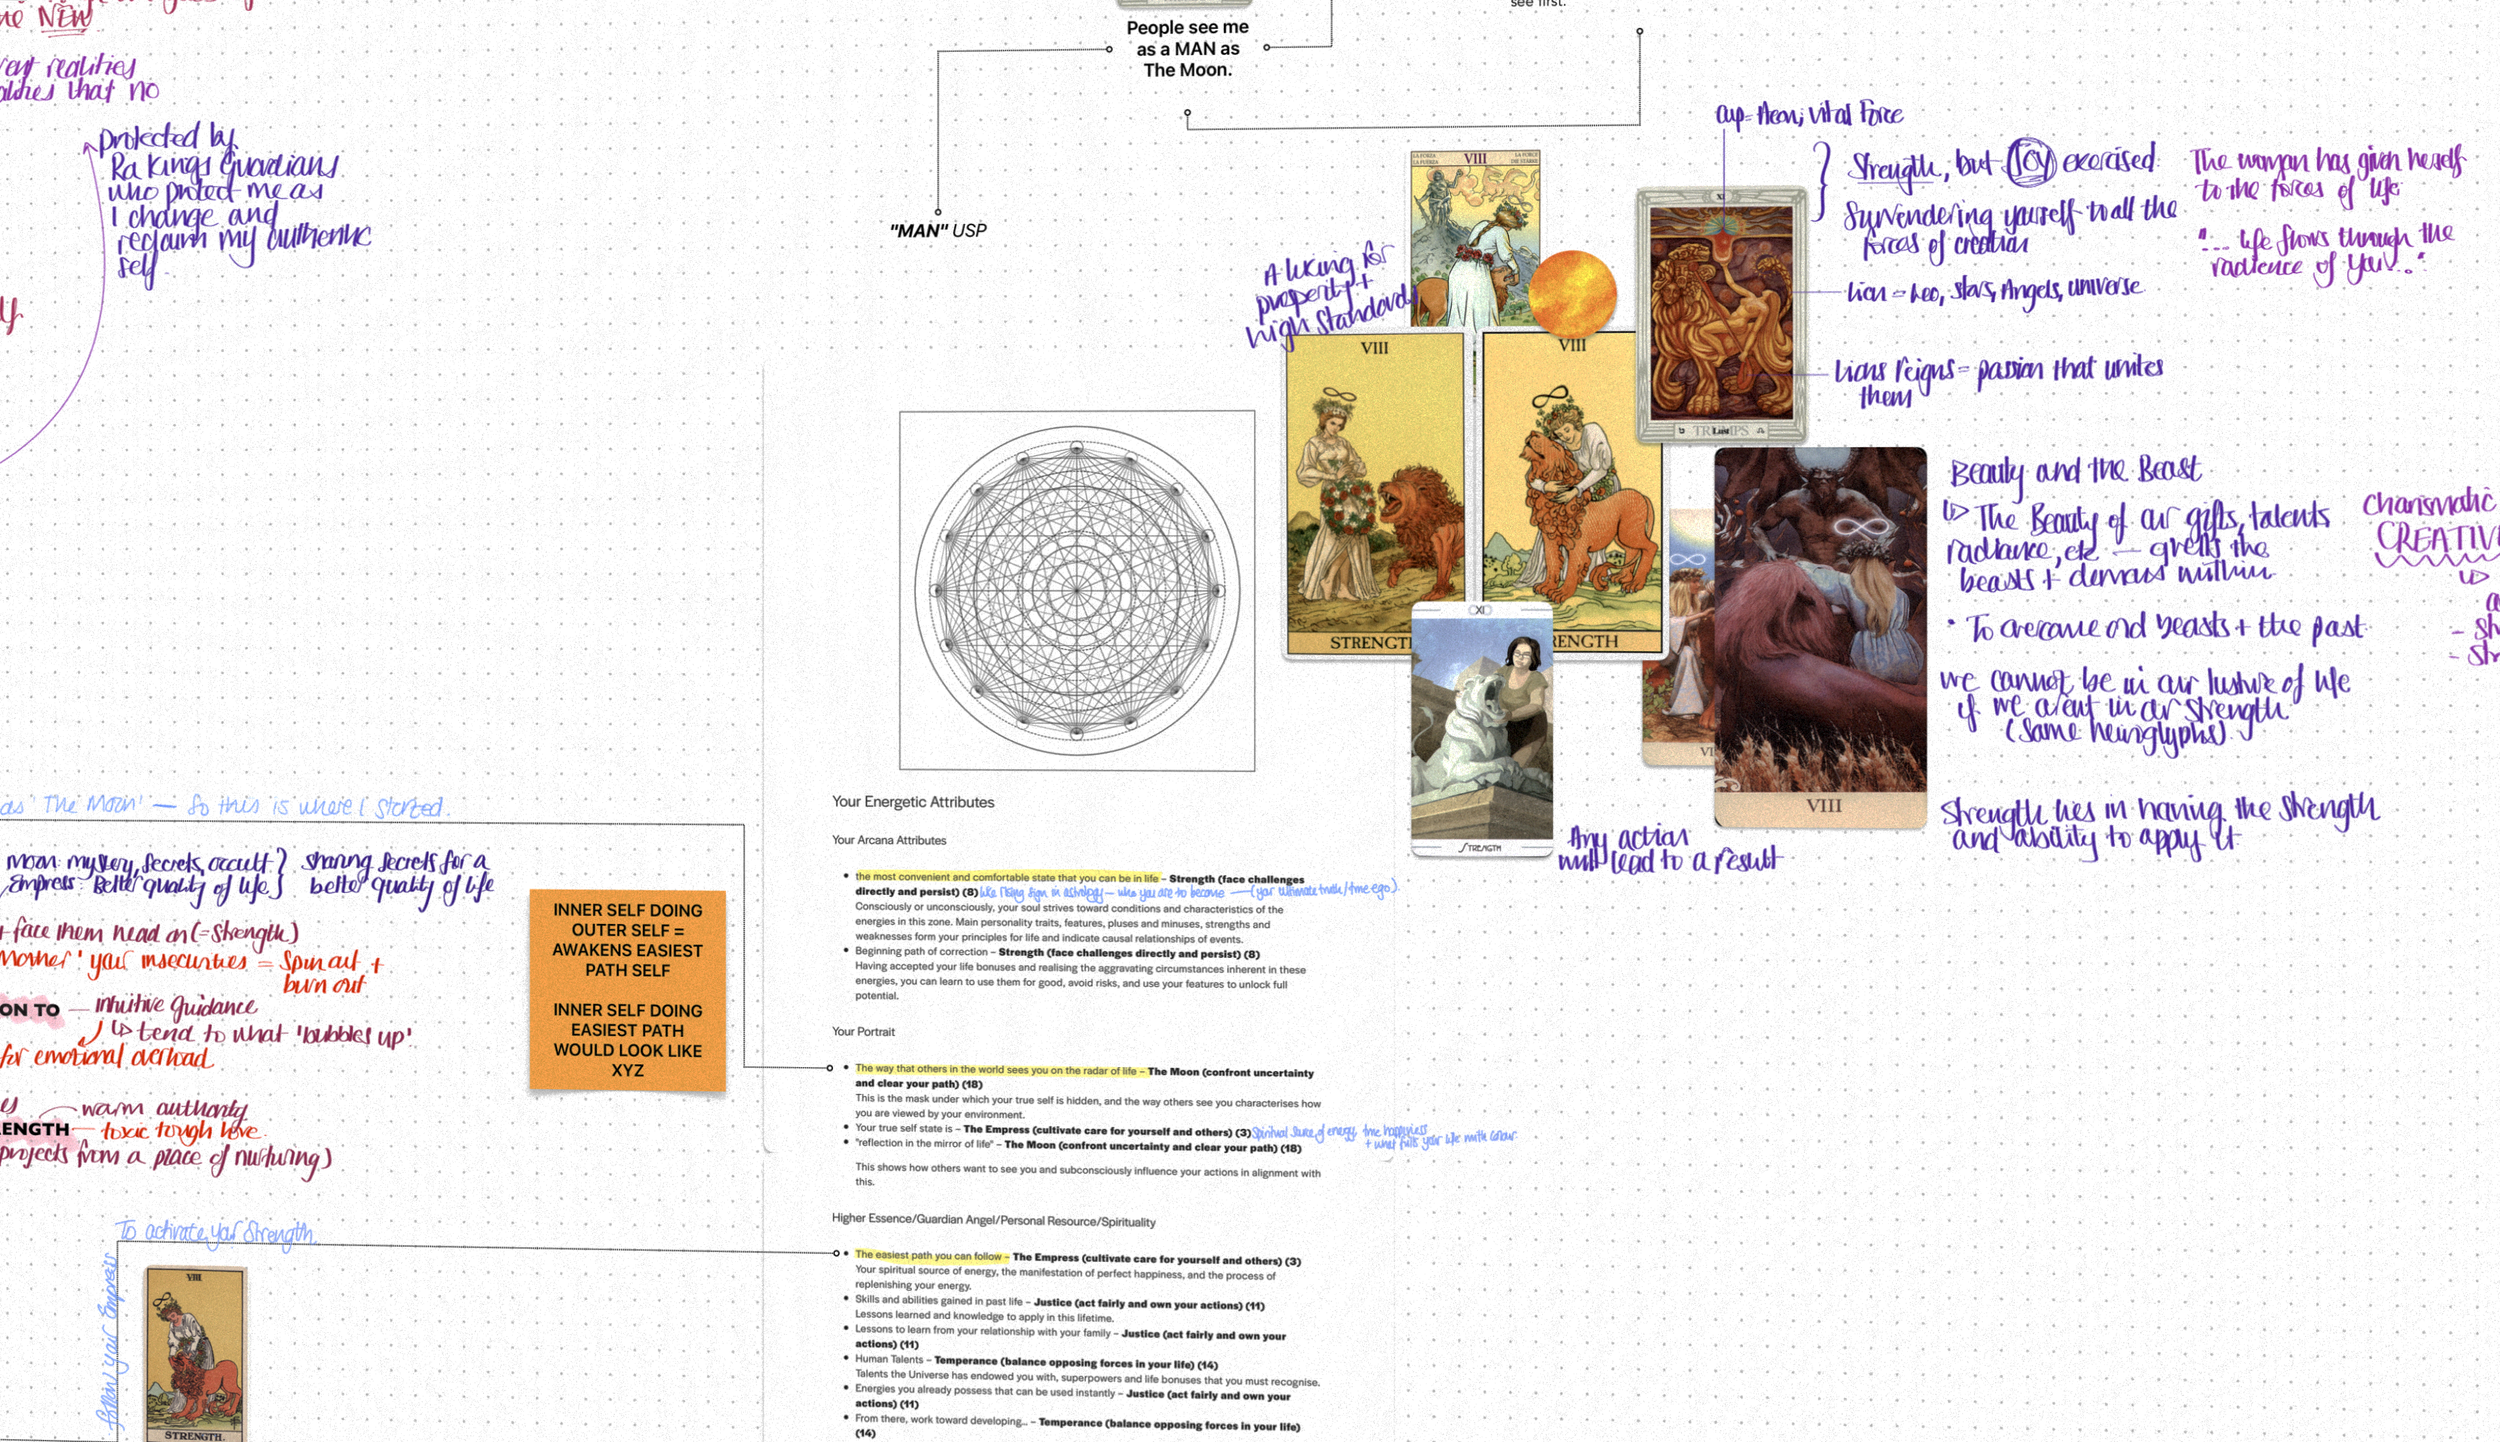Screen dimensions: 2500x1442
Task: Select the orange sun circle sticker
Action: coord(1572,293)
